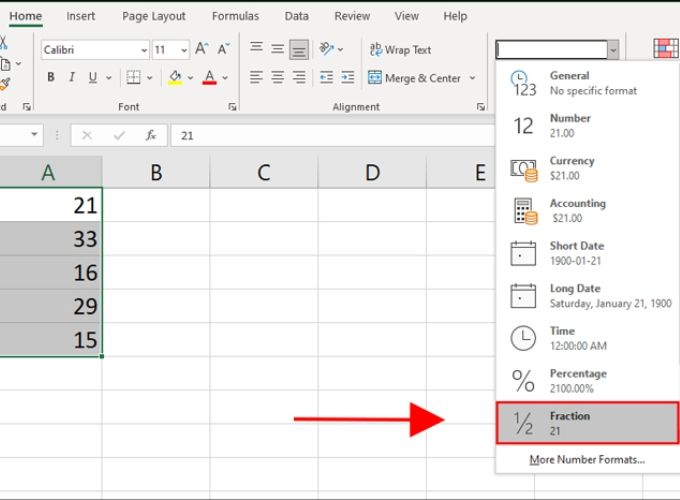Toggle Italic formatting

pos(72,78)
